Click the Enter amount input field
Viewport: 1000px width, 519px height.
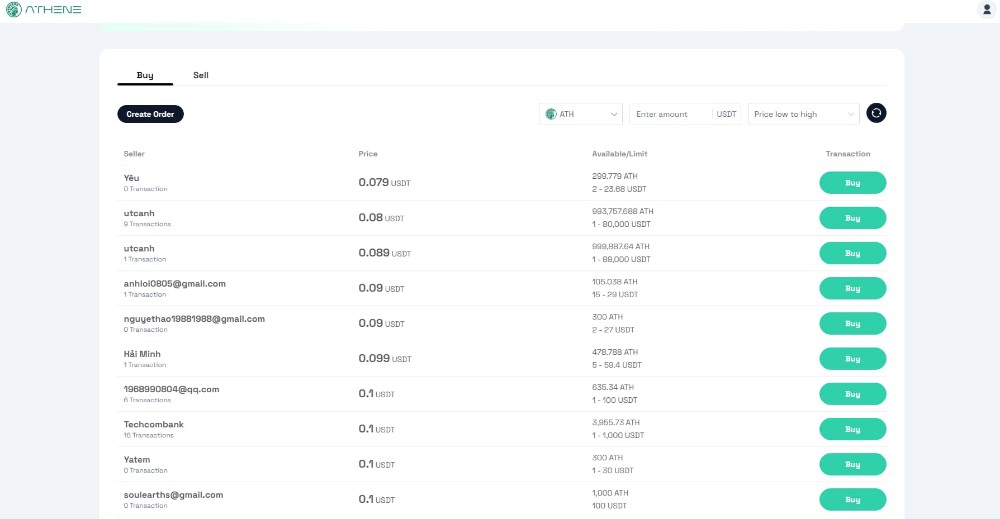coord(670,114)
